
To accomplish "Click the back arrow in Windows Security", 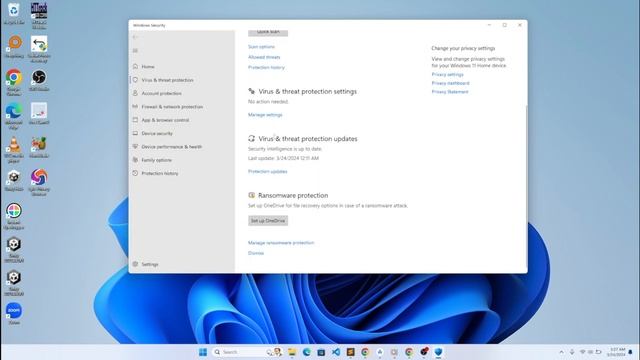I will [135, 37].
